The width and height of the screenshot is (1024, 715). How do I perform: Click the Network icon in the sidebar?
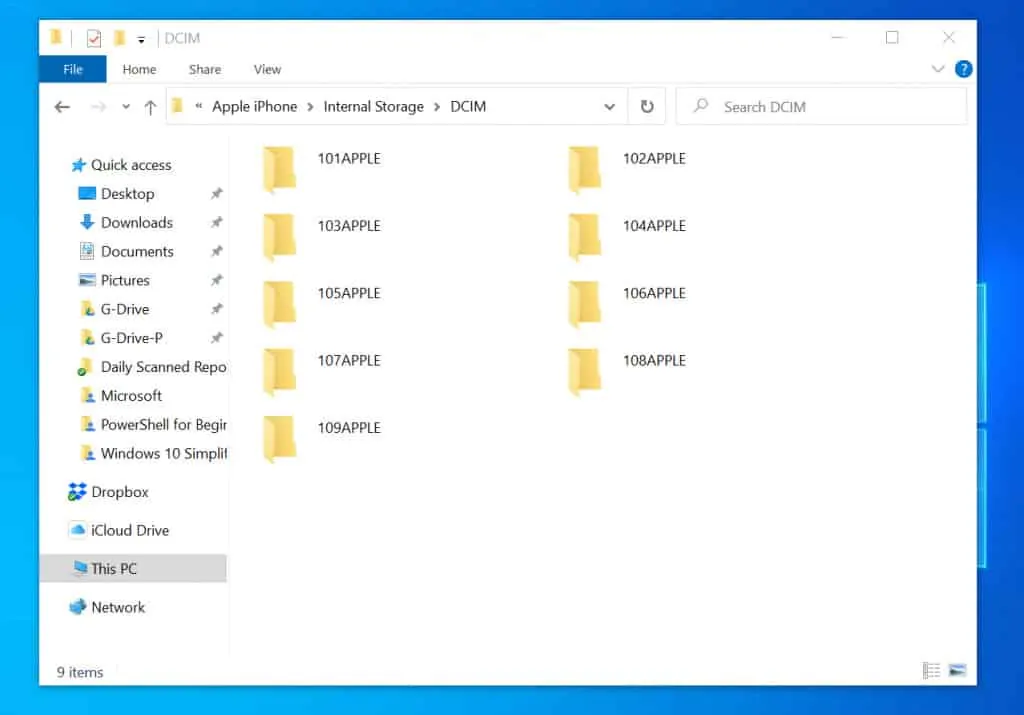[x=118, y=607]
